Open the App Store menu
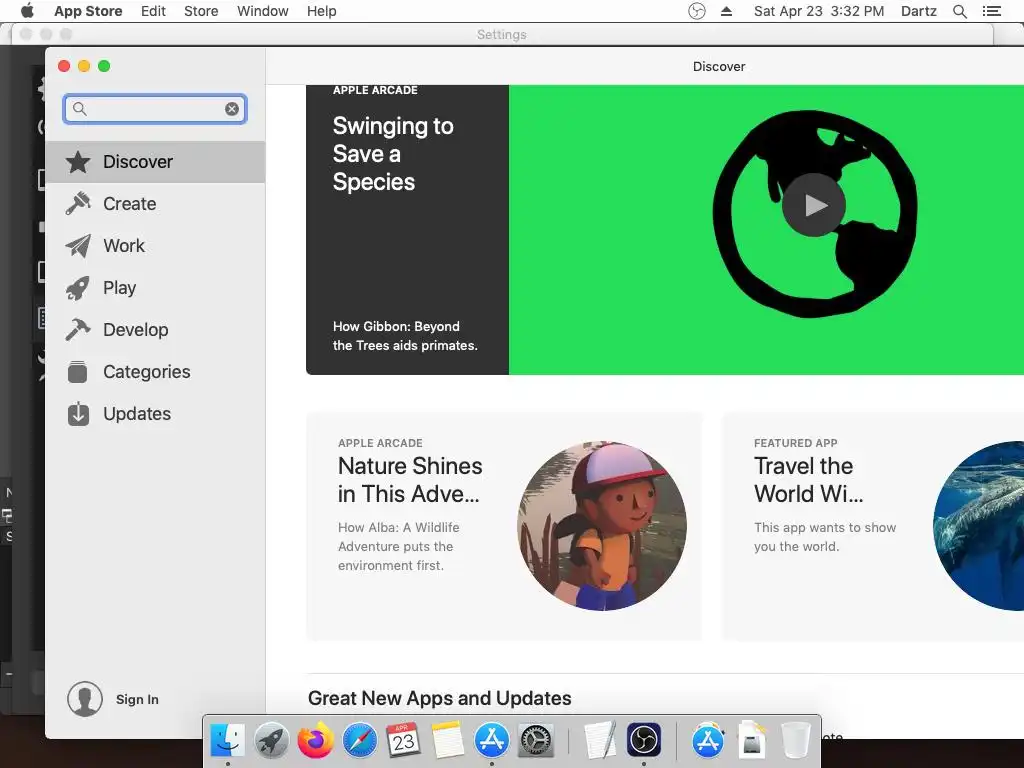 pyautogui.click(x=88, y=11)
